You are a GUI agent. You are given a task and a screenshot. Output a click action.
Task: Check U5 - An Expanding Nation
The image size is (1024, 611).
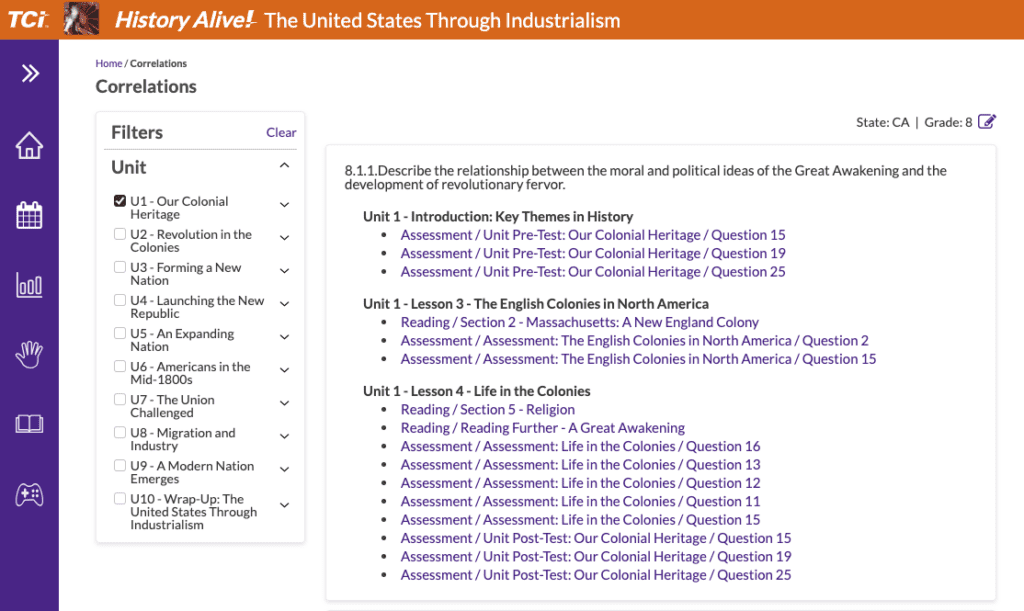point(120,333)
